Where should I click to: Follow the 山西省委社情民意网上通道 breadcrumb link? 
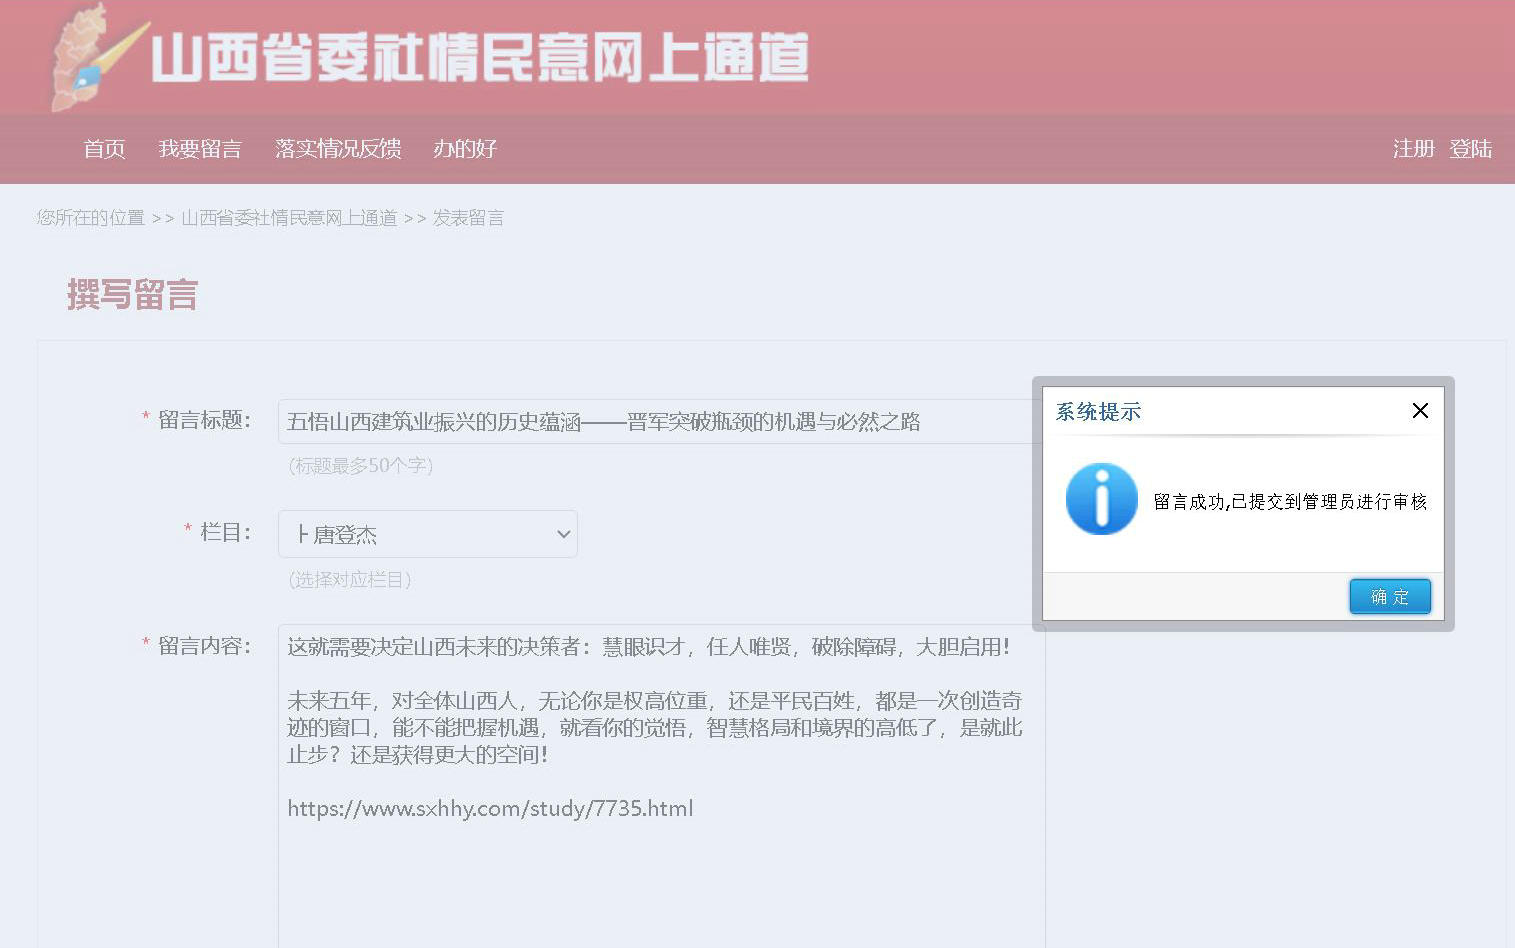[x=289, y=218]
